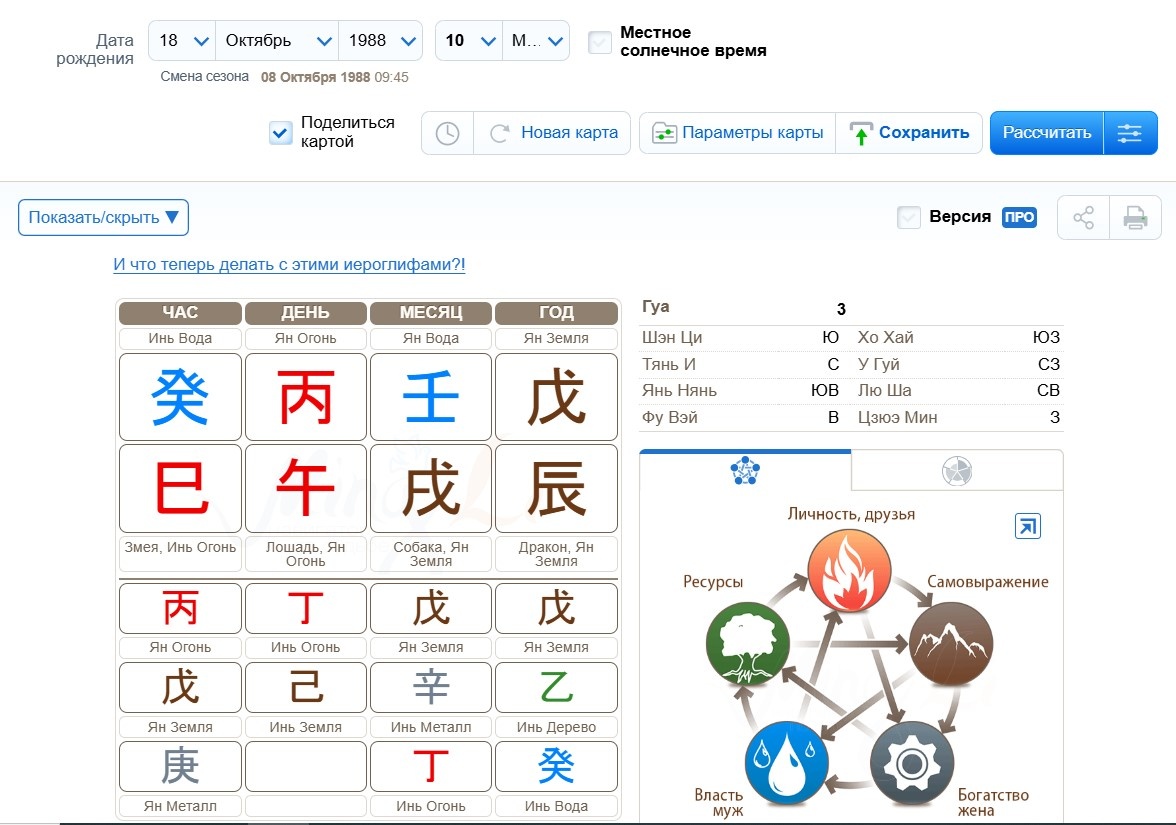Select the Earth mountain element circle
Viewport: 1176px width, 825px height.
point(951,644)
